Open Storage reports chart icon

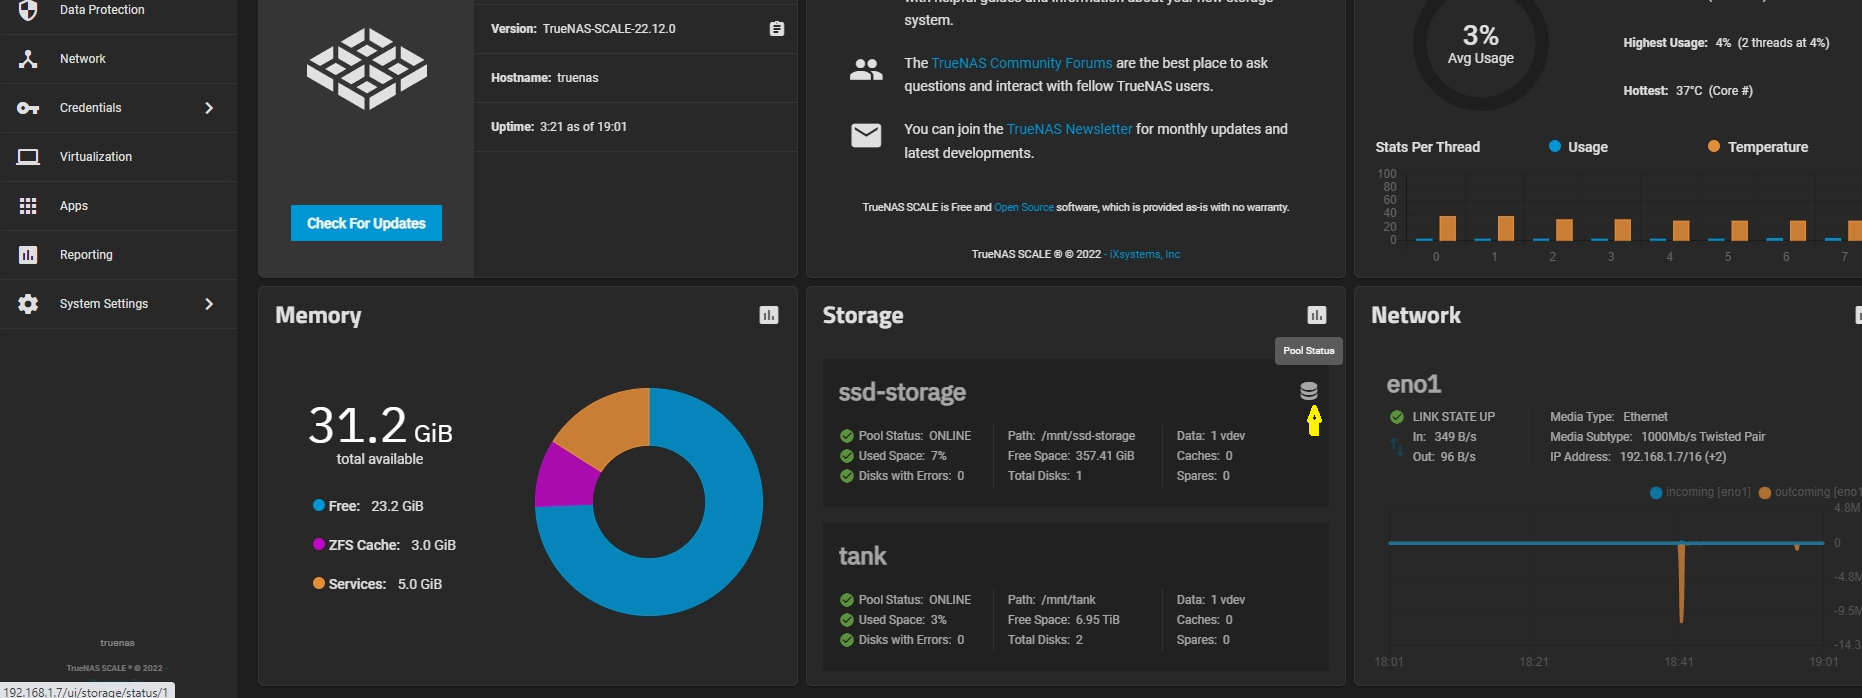click(x=1317, y=316)
